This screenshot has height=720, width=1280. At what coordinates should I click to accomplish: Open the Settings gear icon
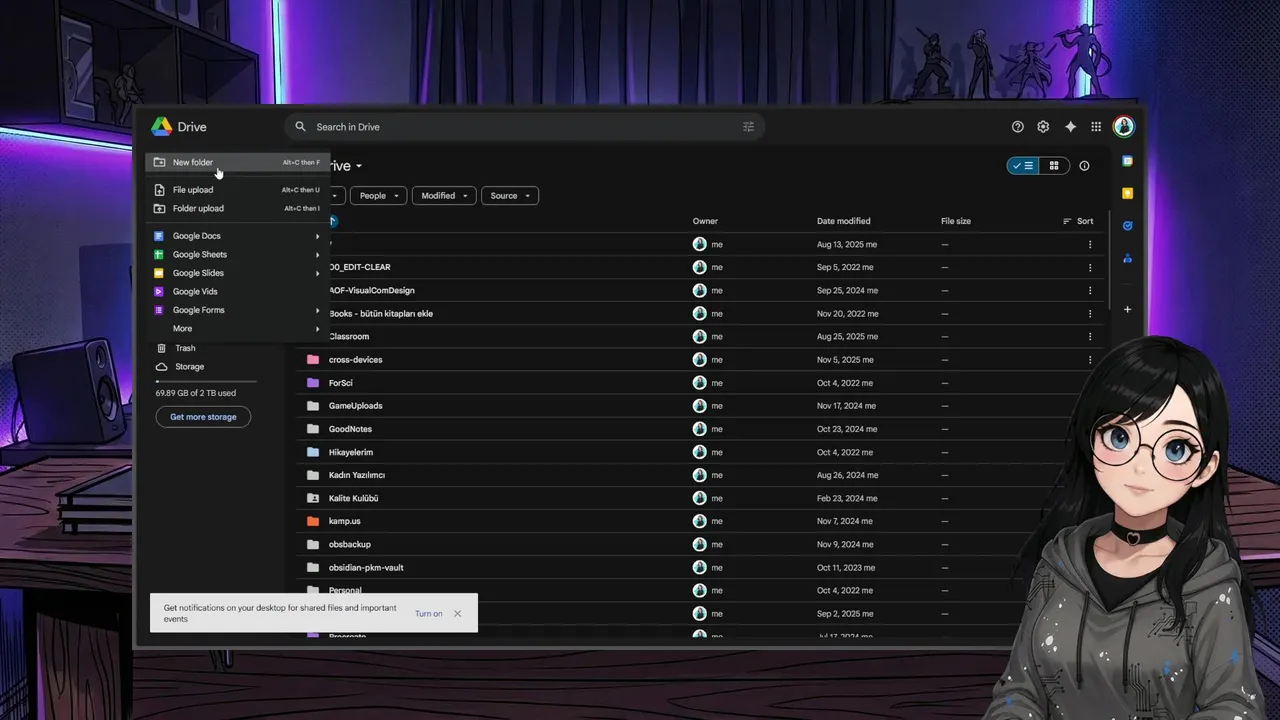(1043, 127)
